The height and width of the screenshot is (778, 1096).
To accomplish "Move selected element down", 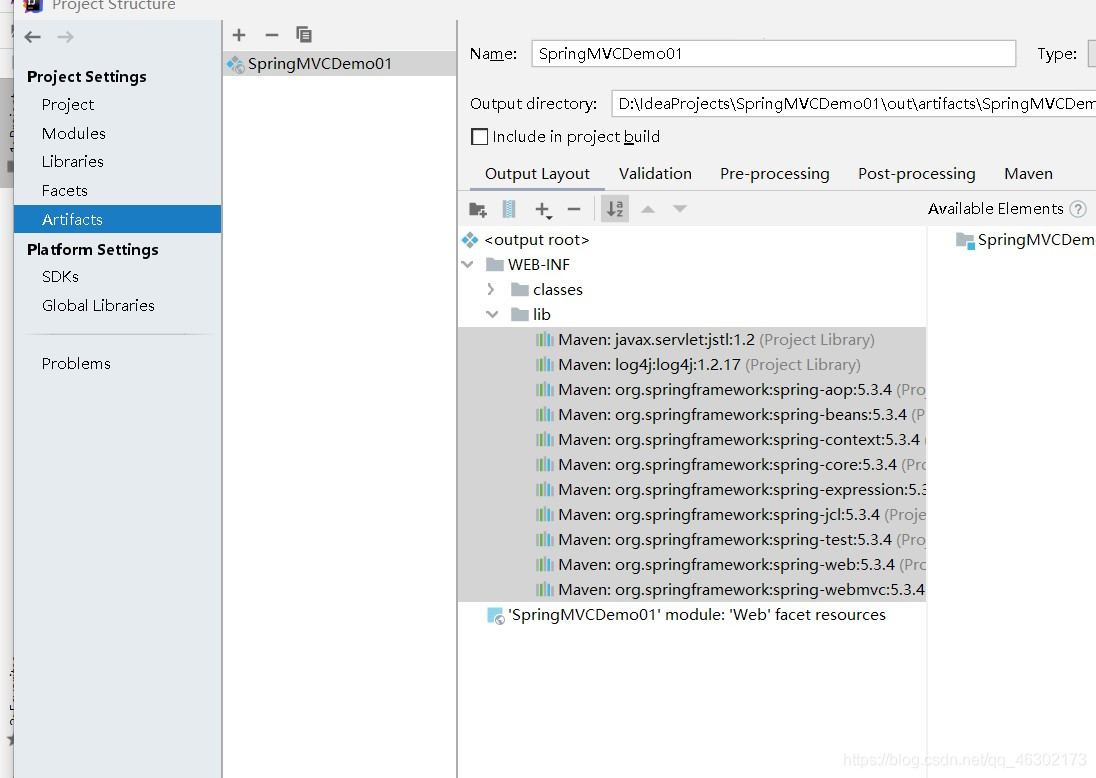I will pyautogui.click(x=679, y=209).
